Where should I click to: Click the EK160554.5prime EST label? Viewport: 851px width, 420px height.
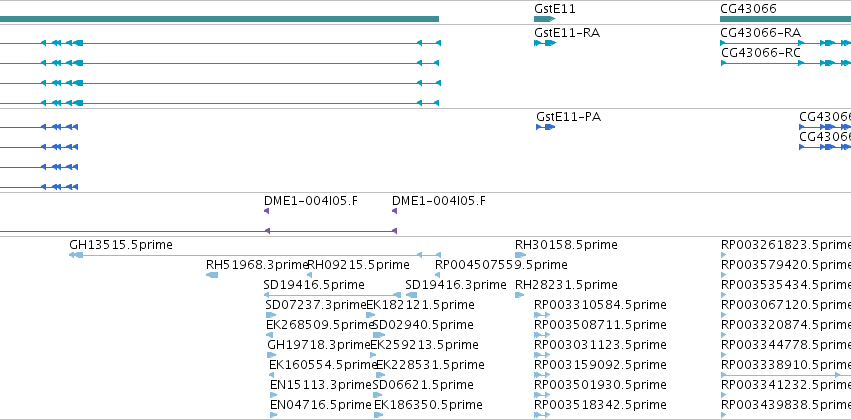click(323, 365)
